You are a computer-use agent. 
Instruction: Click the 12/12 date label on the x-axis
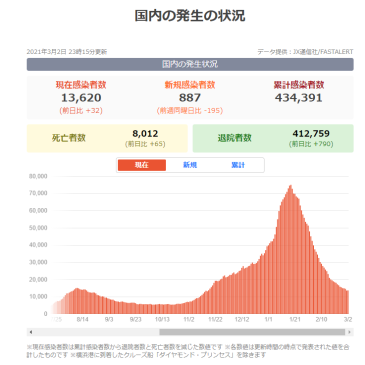[242, 319]
